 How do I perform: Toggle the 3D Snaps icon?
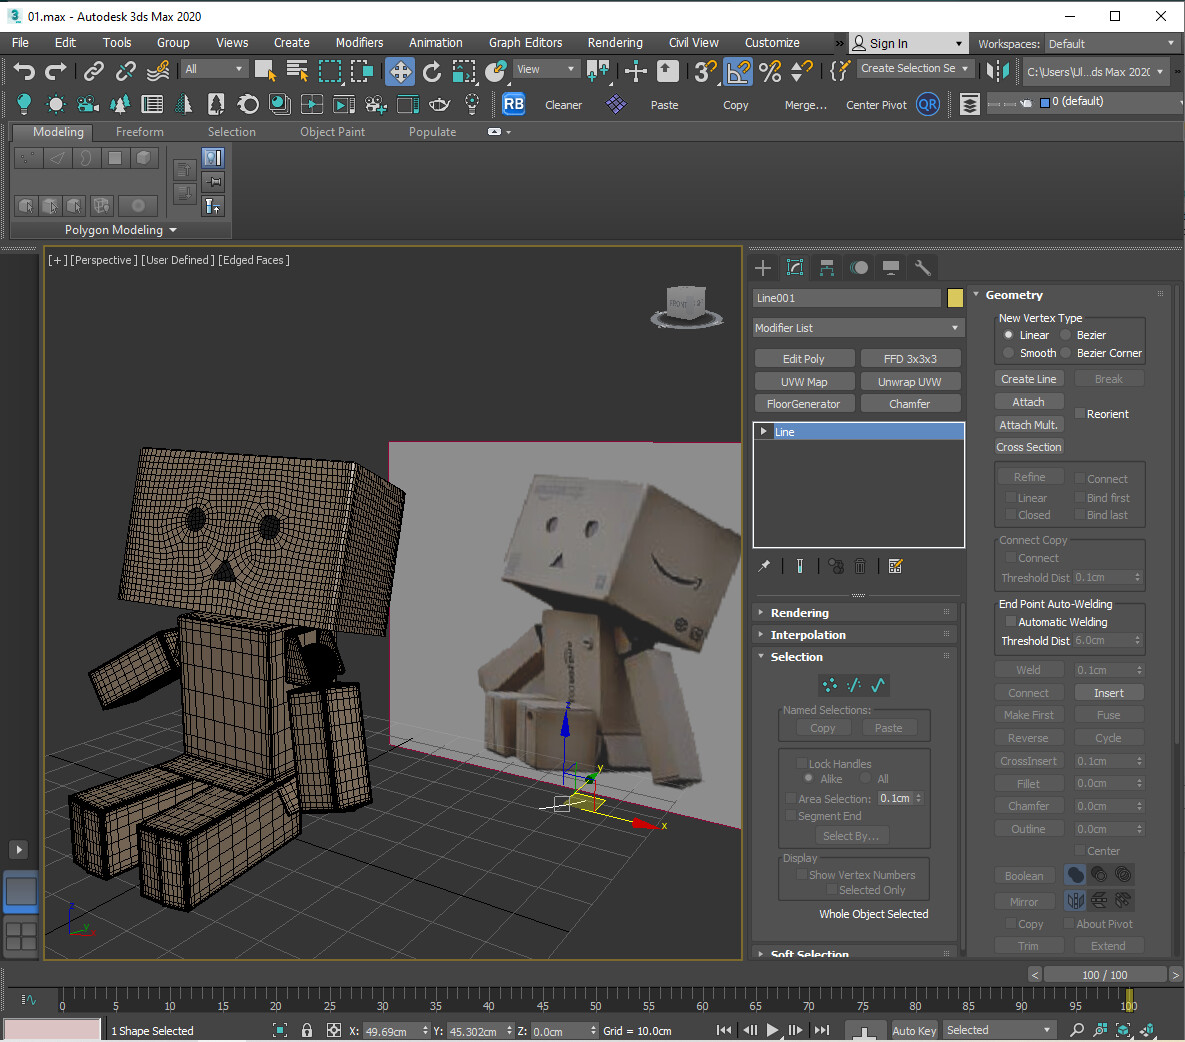click(x=704, y=71)
